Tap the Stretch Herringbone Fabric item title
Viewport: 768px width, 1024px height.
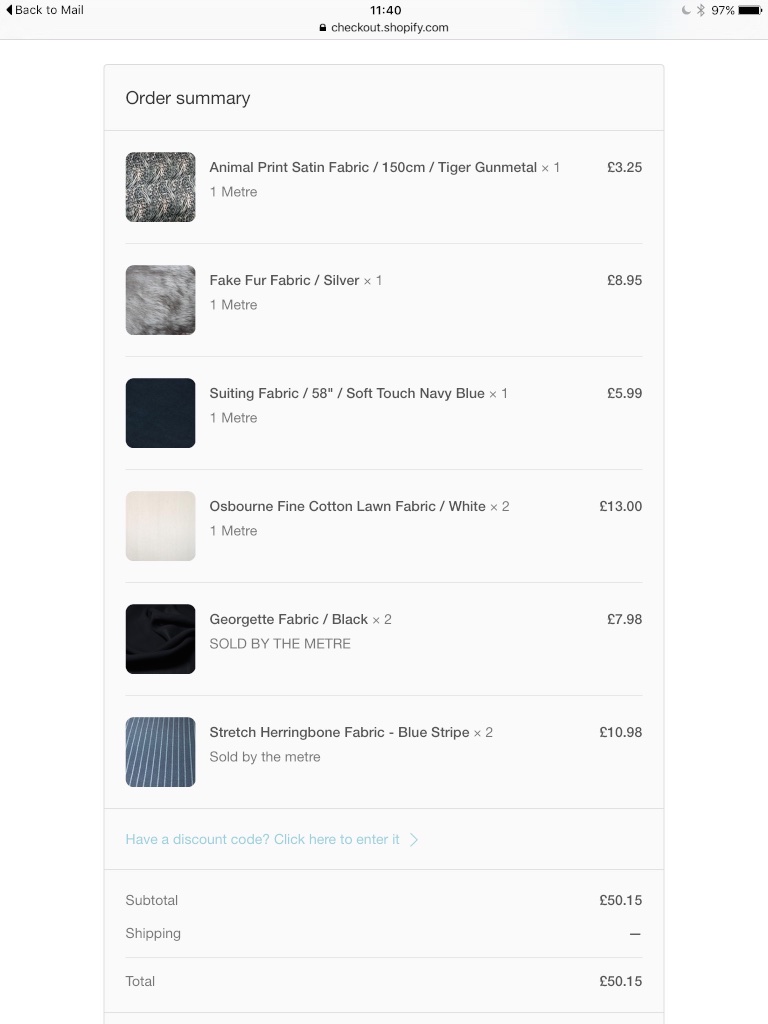(339, 732)
